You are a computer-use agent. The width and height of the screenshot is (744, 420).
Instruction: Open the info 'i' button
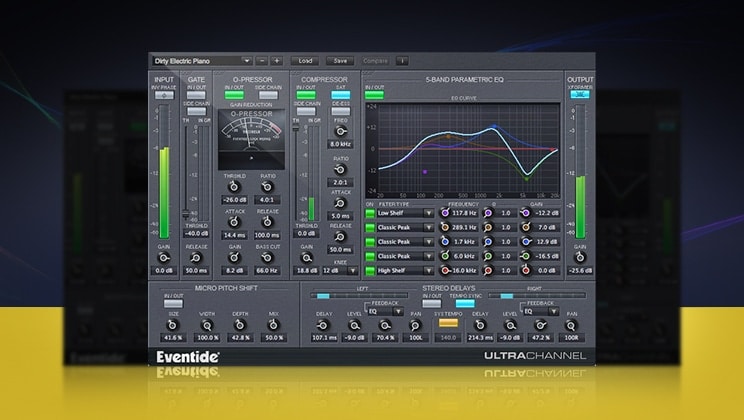coord(402,61)
